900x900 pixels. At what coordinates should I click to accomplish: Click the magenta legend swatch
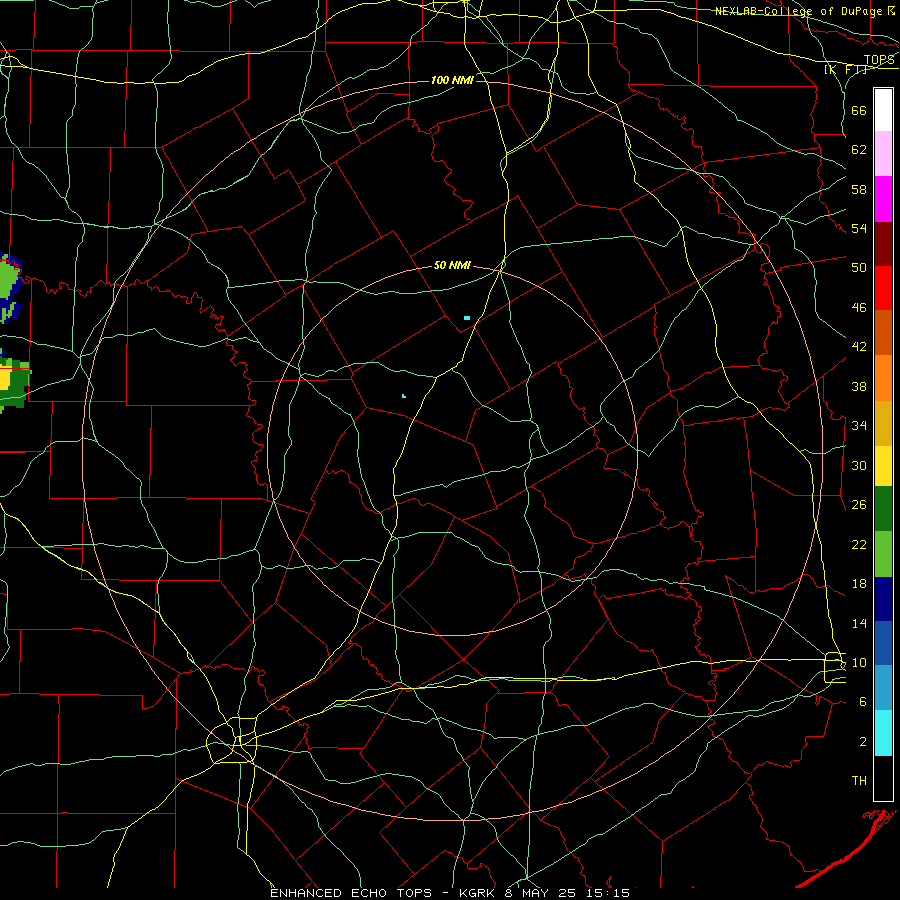(x=883, y=199)
